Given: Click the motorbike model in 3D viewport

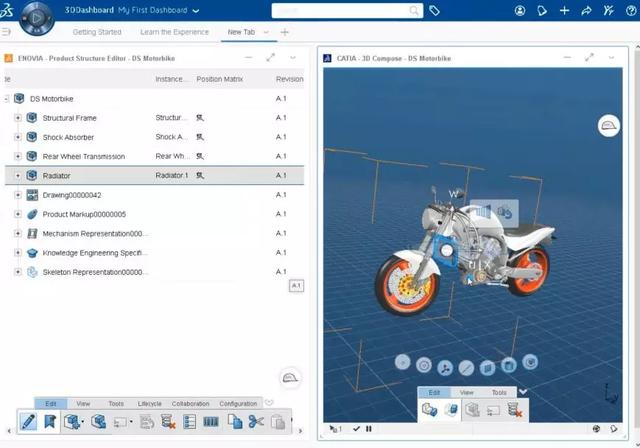Looking at the screenshot, I should coord(465,250).
